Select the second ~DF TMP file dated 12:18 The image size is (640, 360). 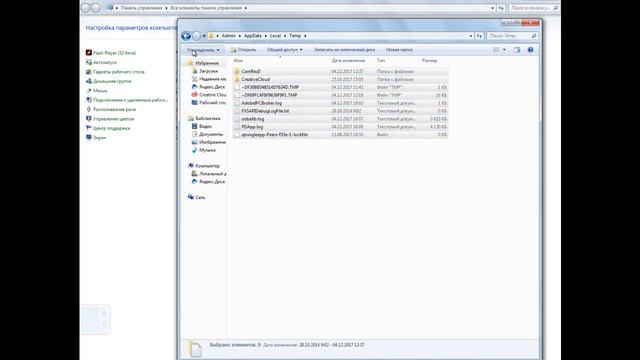[341, 95]
